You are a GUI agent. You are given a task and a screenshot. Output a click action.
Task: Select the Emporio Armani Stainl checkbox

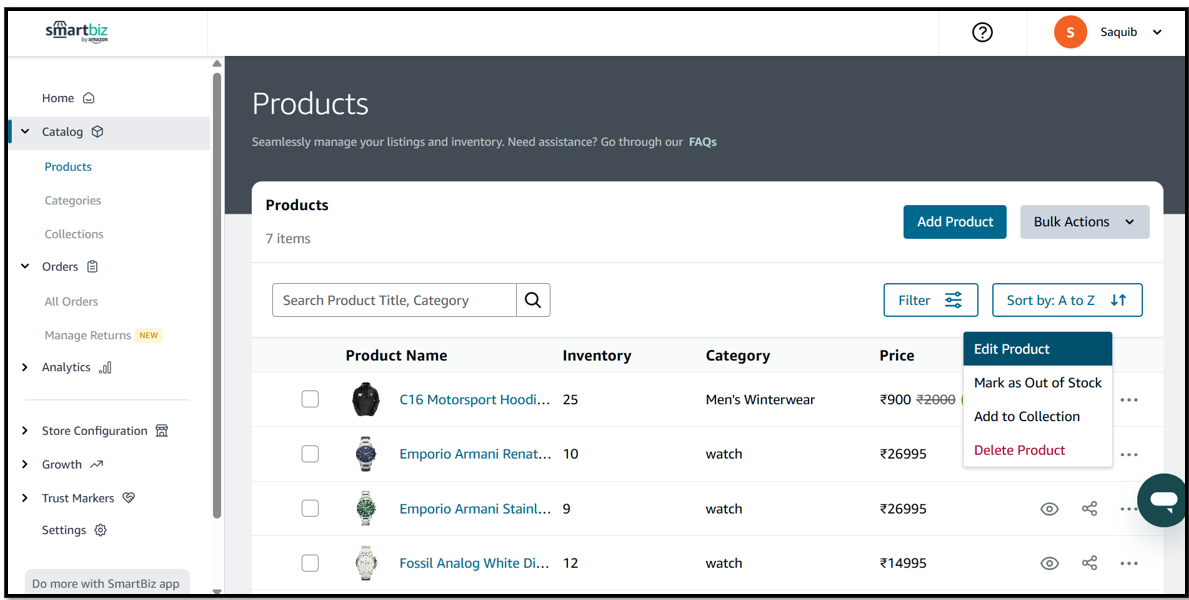point(310,508)
